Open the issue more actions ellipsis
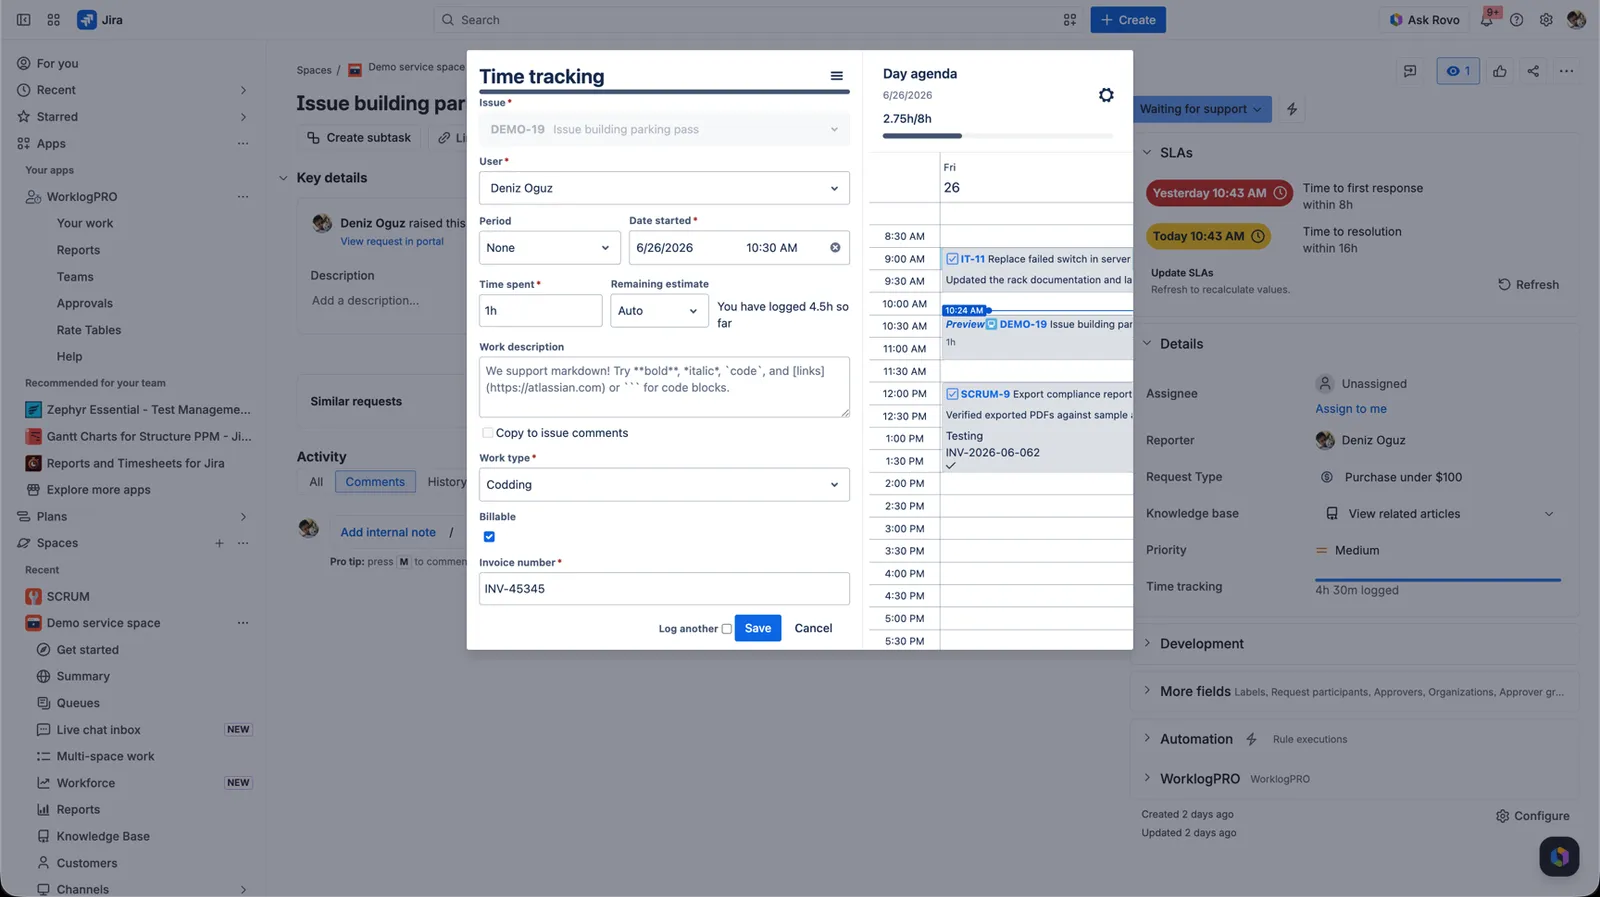 (x=1566, y=71)
